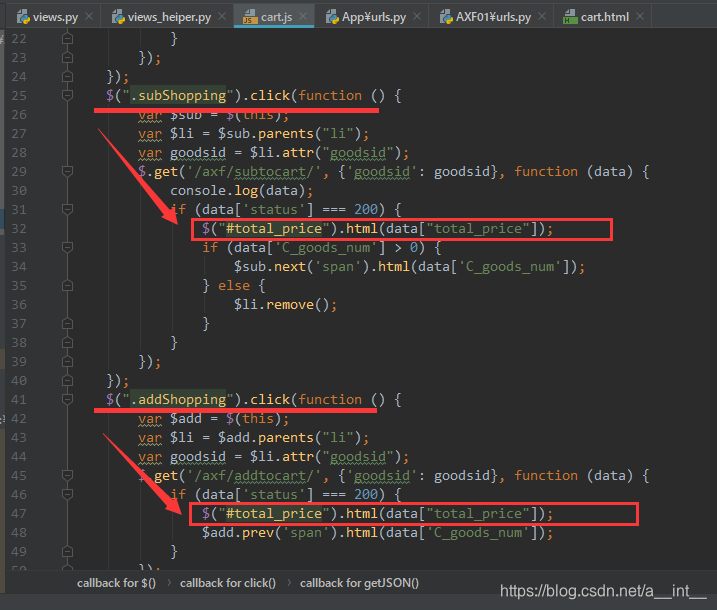Collapse the fold marker at line 24
This screenshot has width=717, height=610.
point(67,76)
